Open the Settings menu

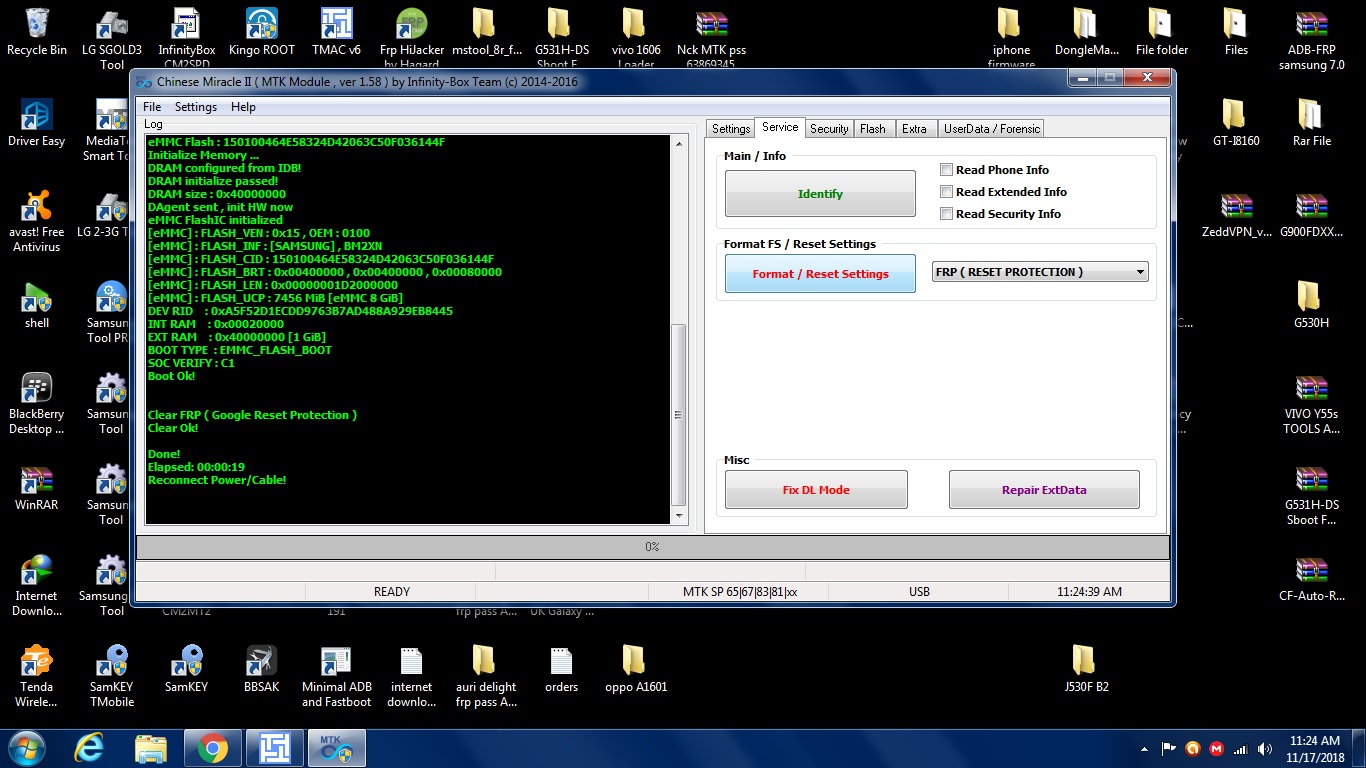(196, 107)
